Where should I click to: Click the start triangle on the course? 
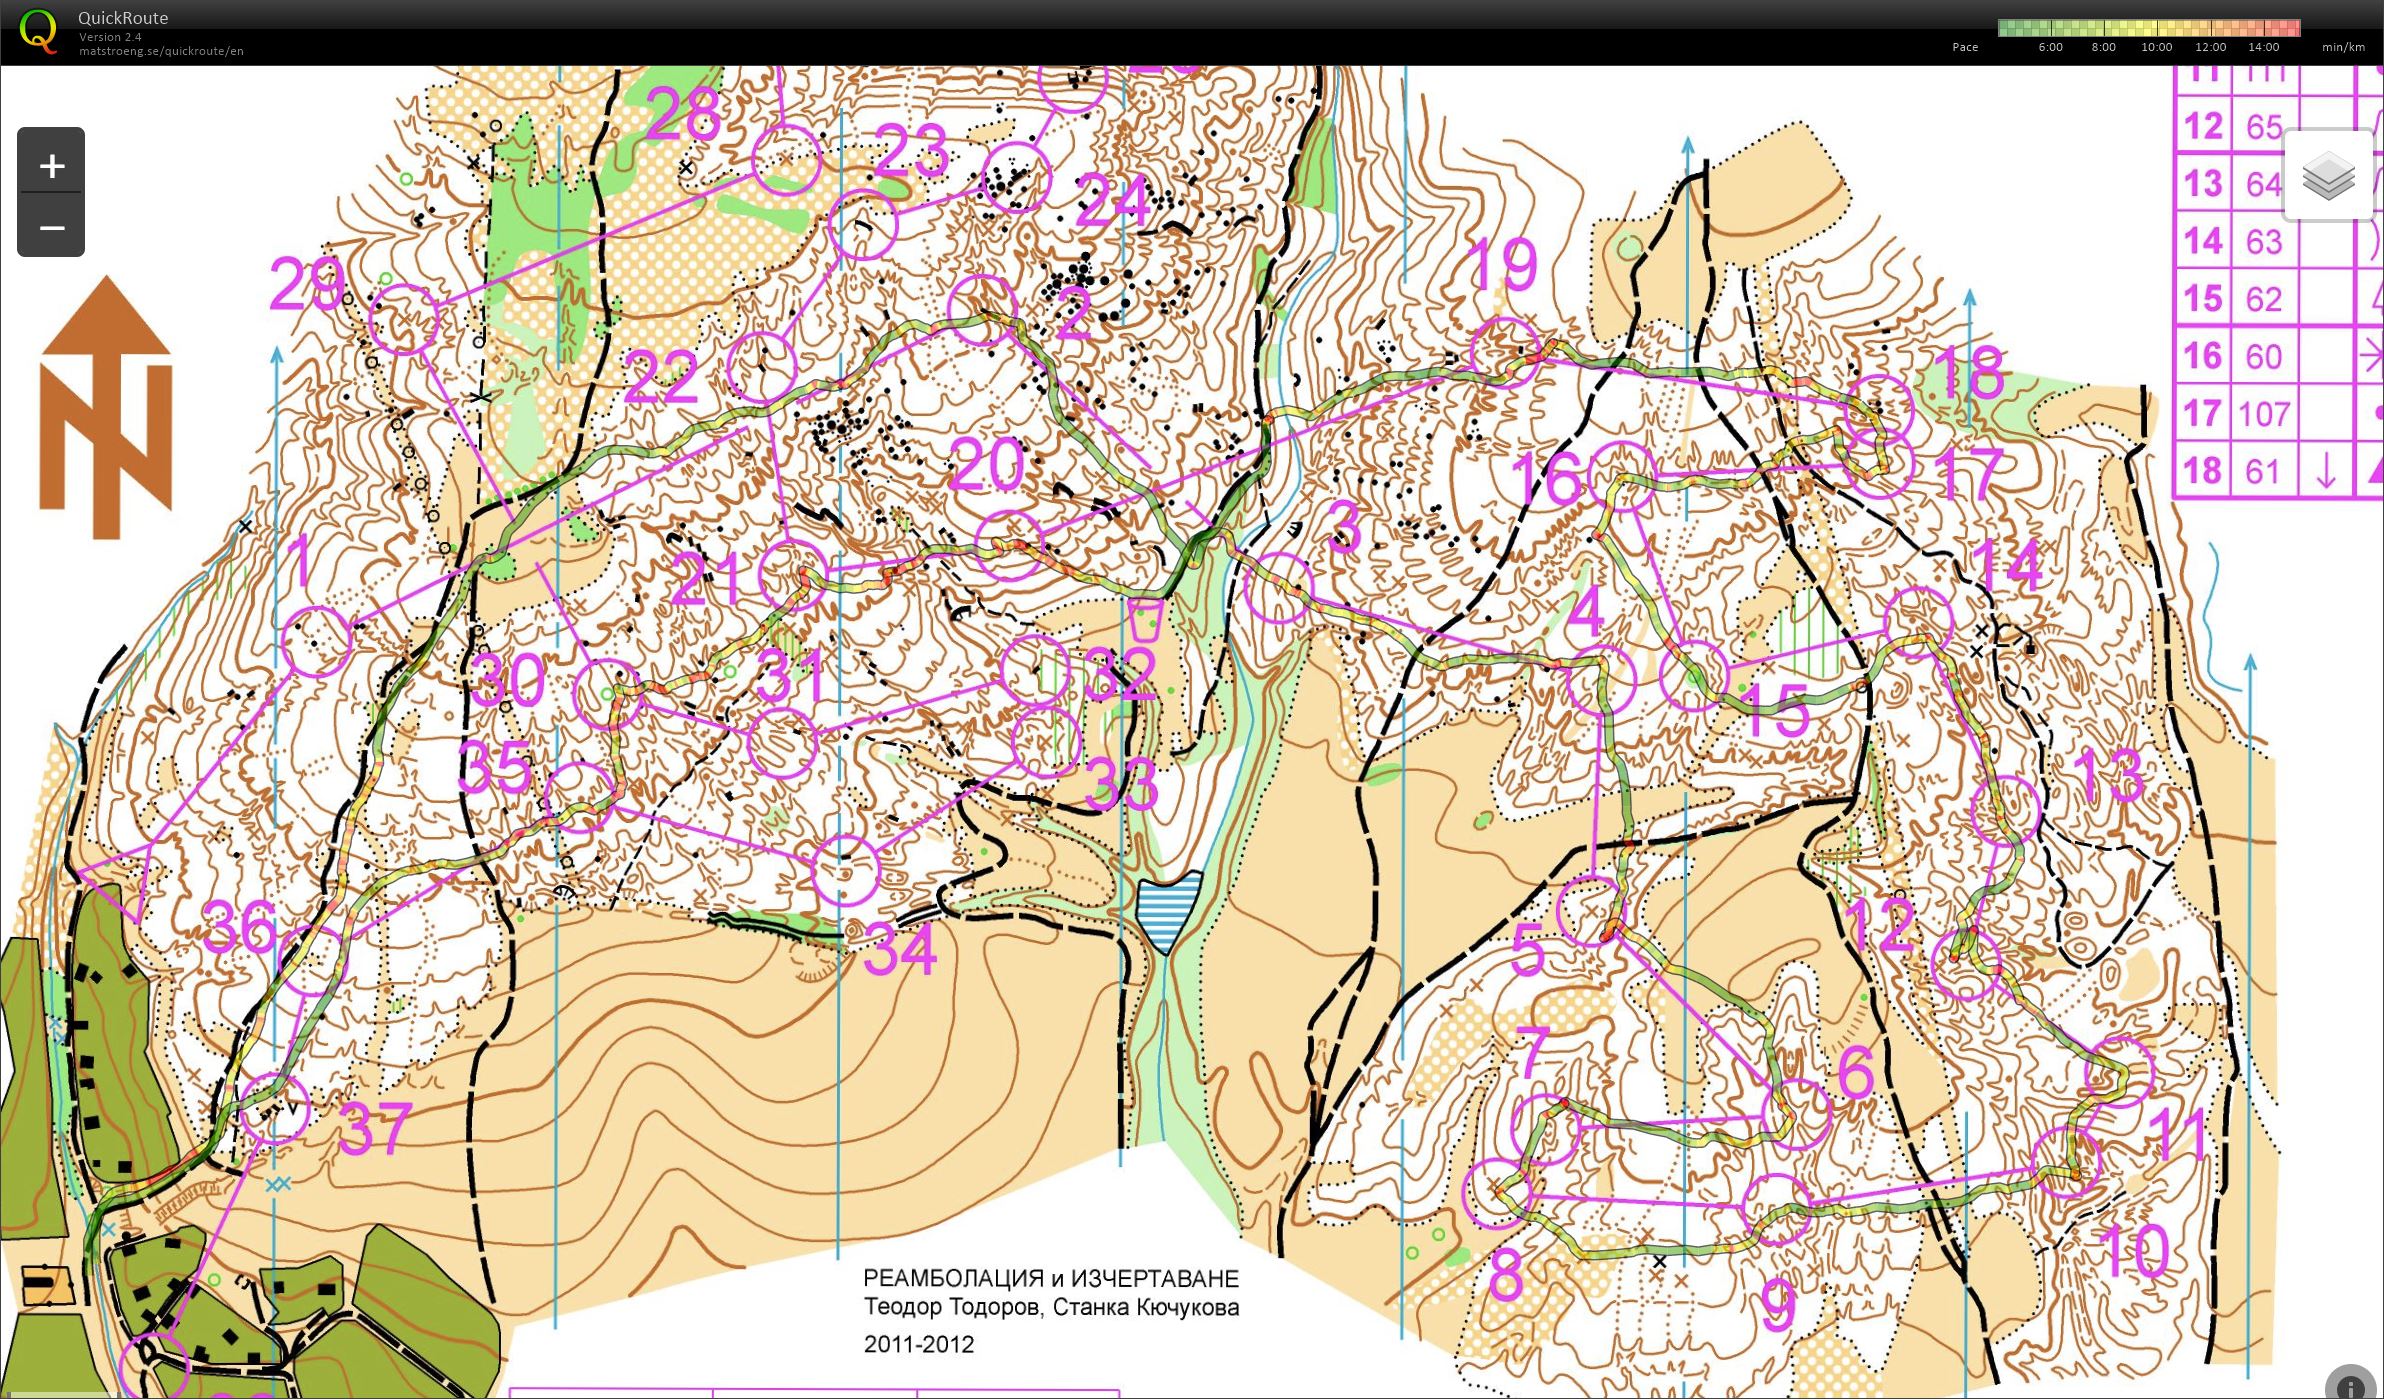click(120, 880)
